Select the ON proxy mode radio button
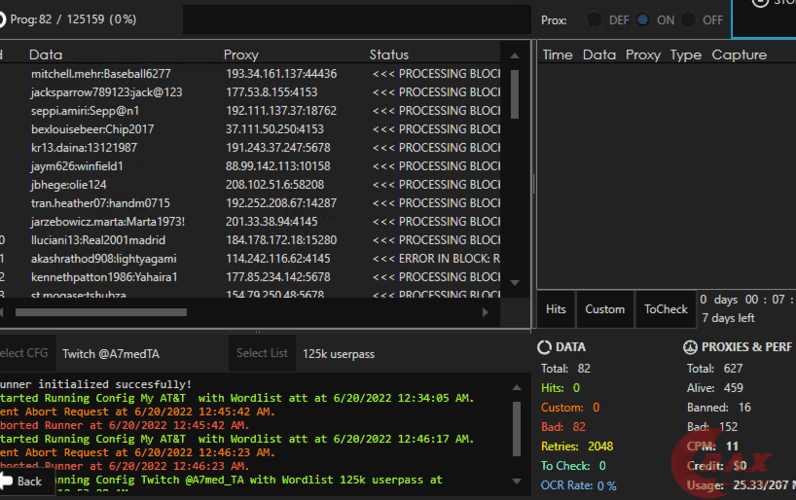Screen dimensions: 796x500 (x=642, y=20)
